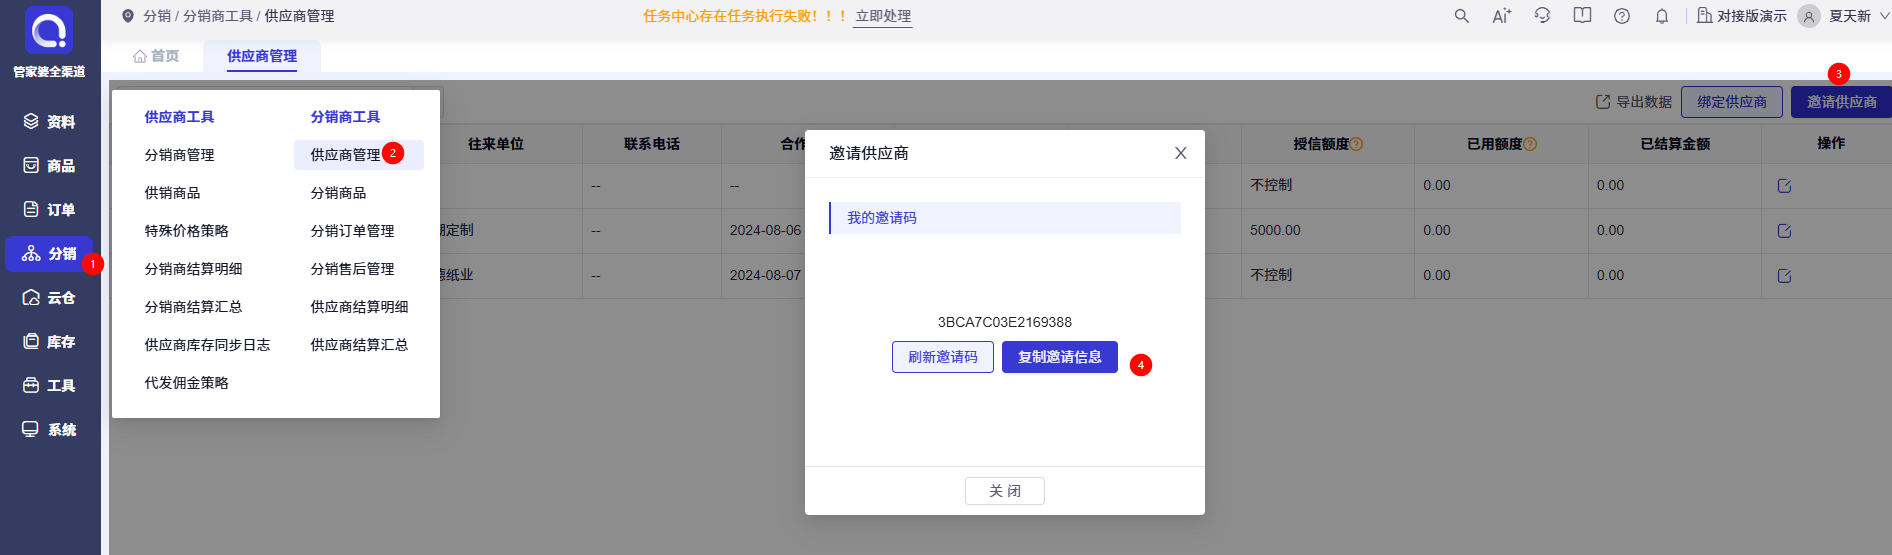Click the edit icon in first table row
The image size is (1892, 555).
[x=1784, y=186]
